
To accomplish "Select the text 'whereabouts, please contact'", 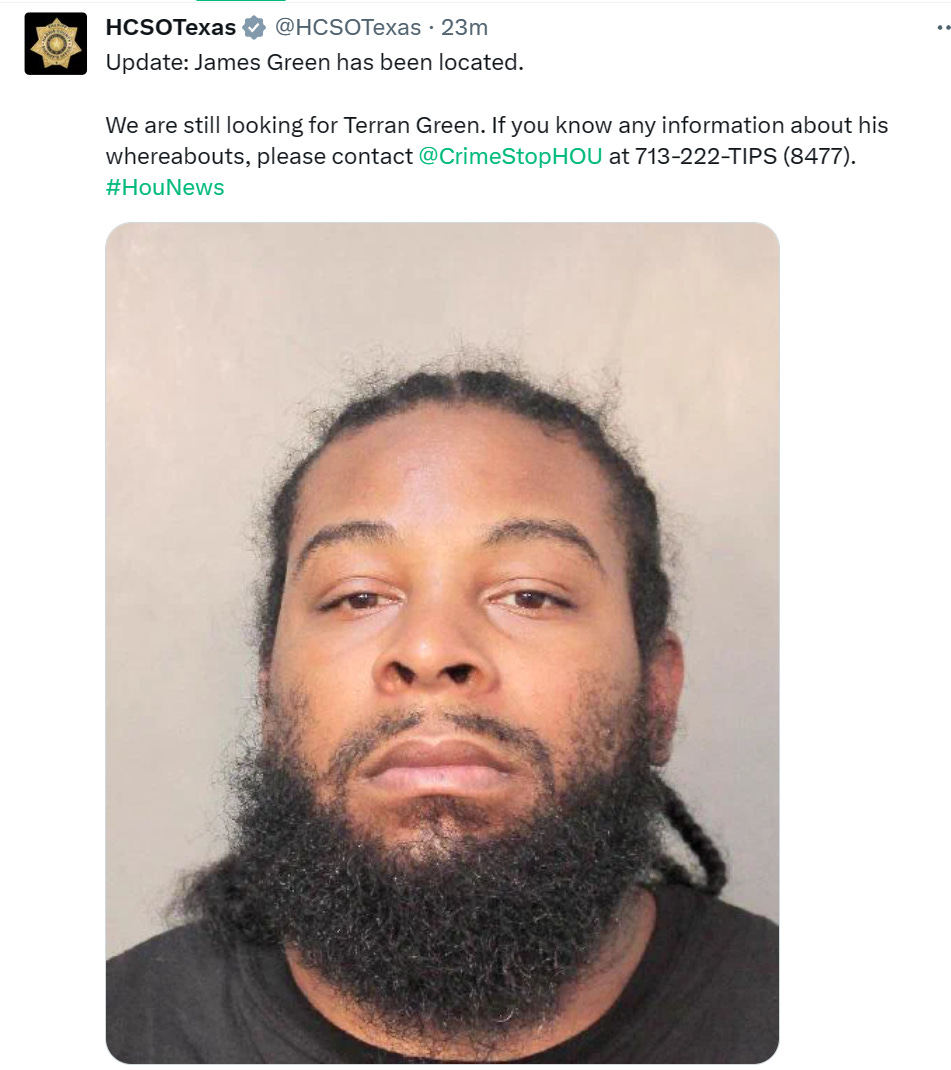I will coord(259,156).
